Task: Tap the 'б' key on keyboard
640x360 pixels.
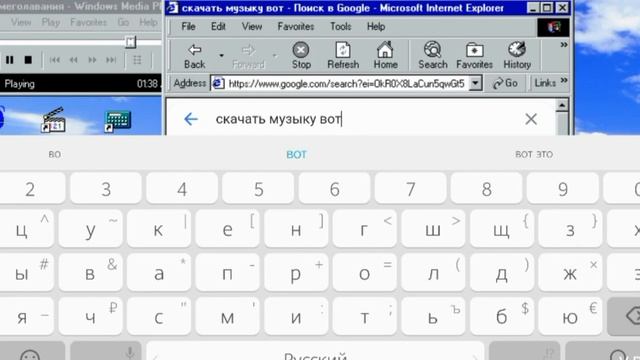Action: [x=501, y=317]
